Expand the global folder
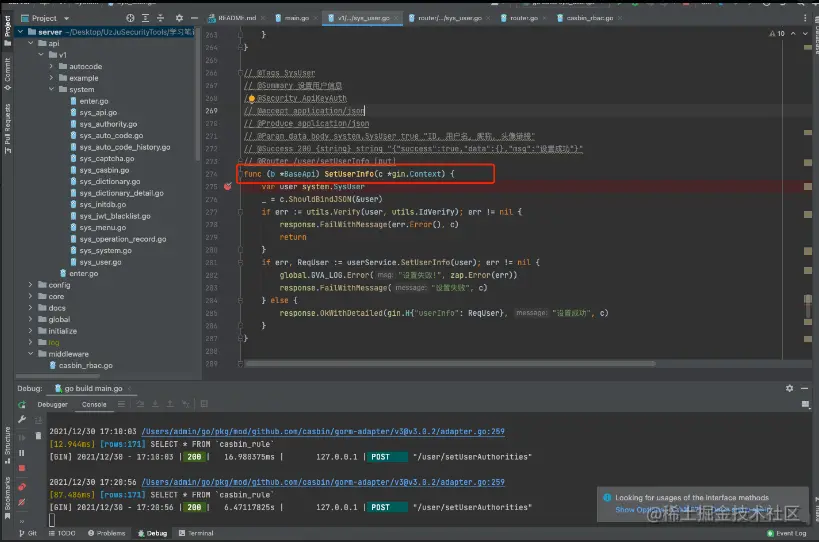The width and height of the screenshot is (819, 542). click(x=30, y=320)
